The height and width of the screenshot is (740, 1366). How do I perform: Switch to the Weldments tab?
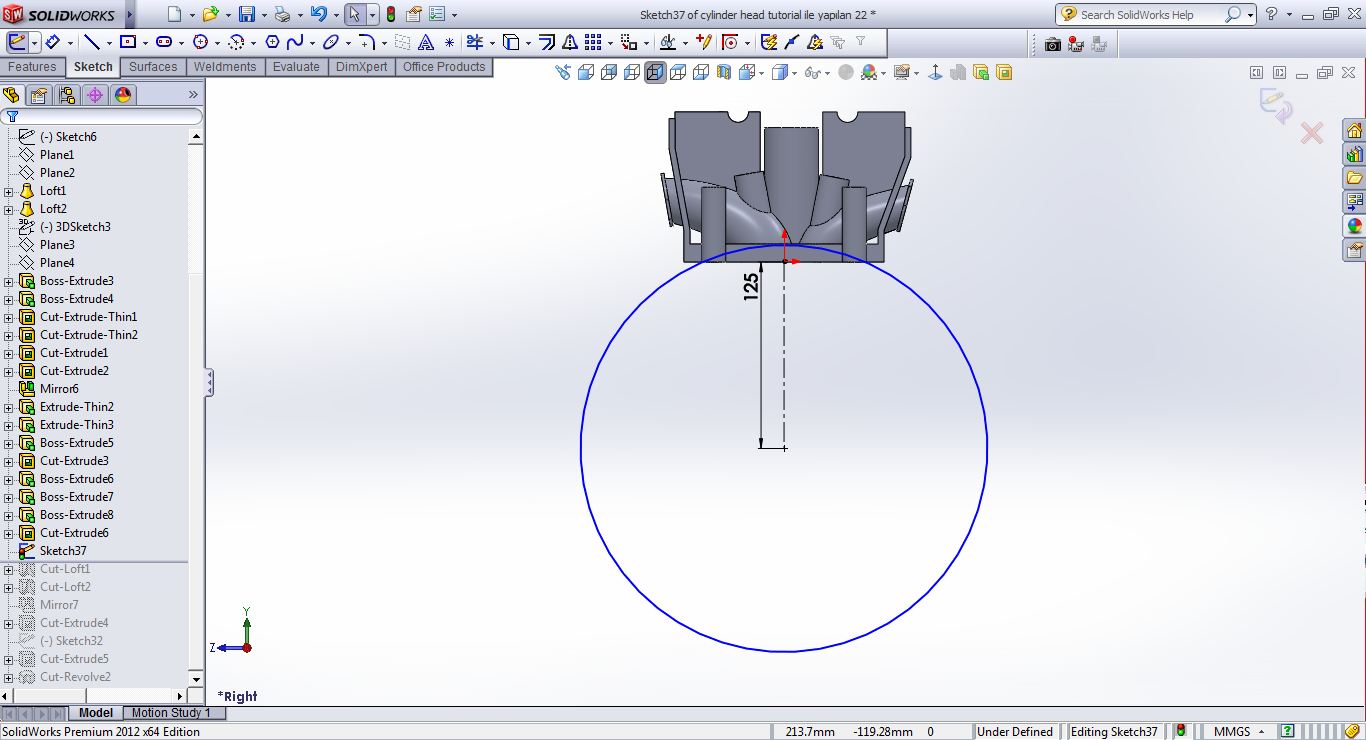(225, 67)
